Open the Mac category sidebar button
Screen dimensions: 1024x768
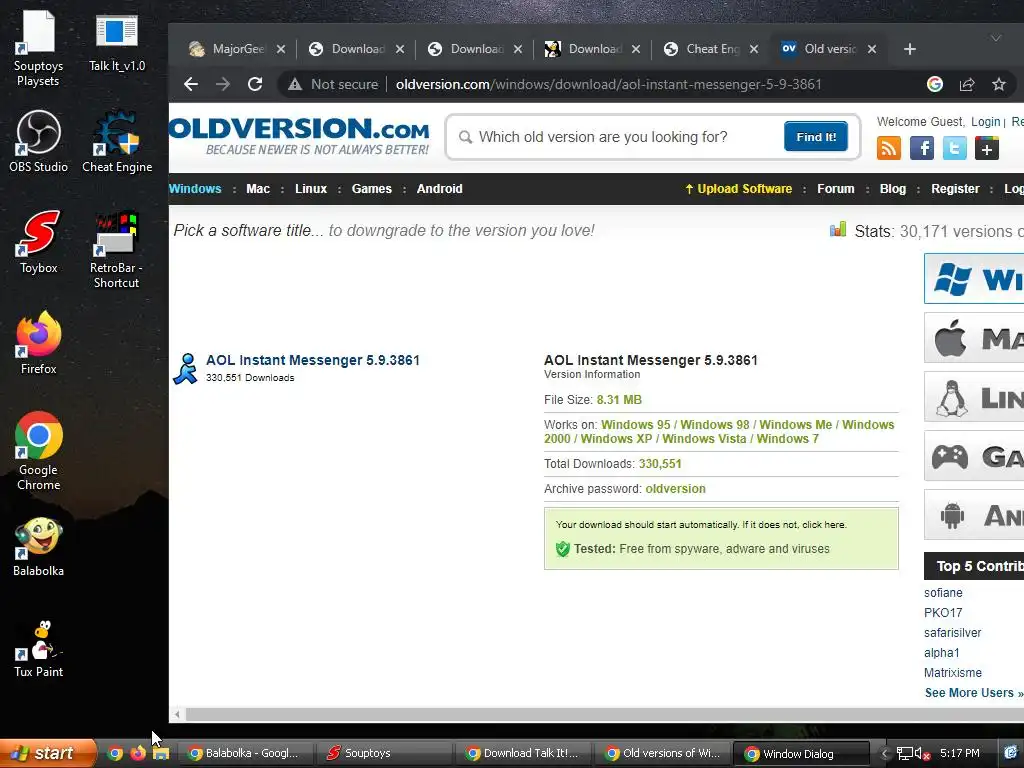tap(974, 338)
